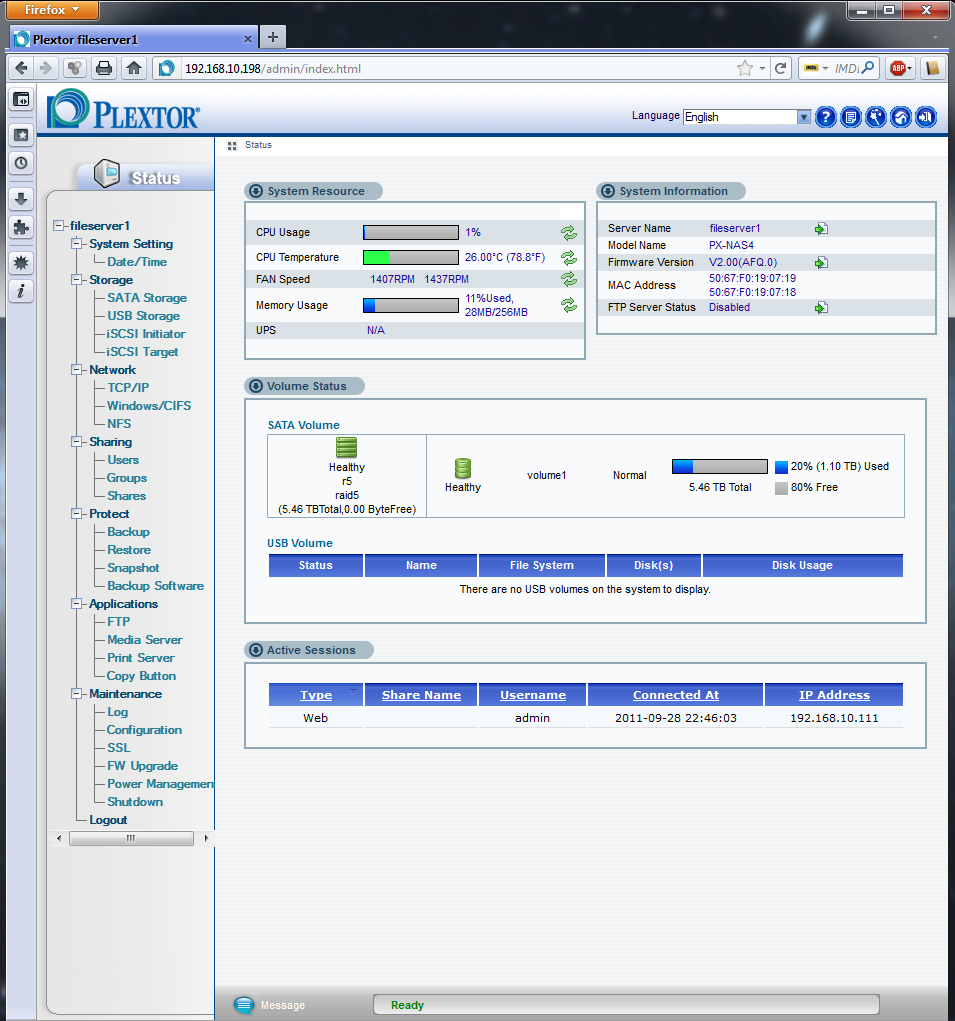Click the volume1 healthy cylinder icon
This screenshot has height=1021, width=955.
tap(463, 468)
